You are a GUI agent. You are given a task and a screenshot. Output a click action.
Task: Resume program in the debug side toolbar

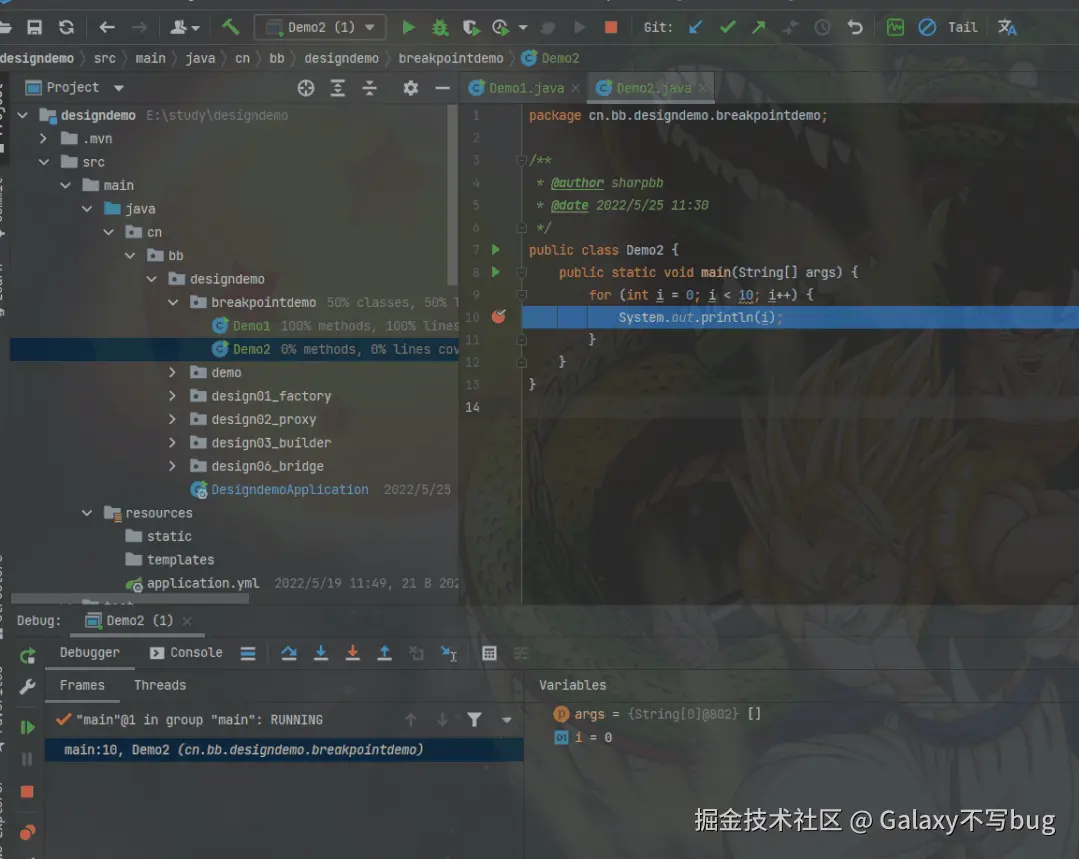[x=28, y=728]
